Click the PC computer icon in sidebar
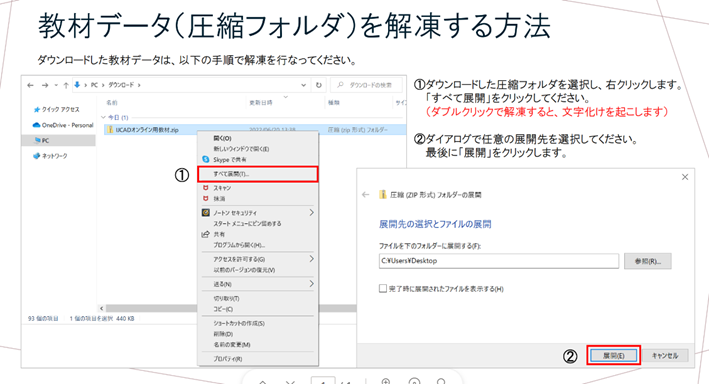This screenshot has width=709, height=384. [38, 141]
